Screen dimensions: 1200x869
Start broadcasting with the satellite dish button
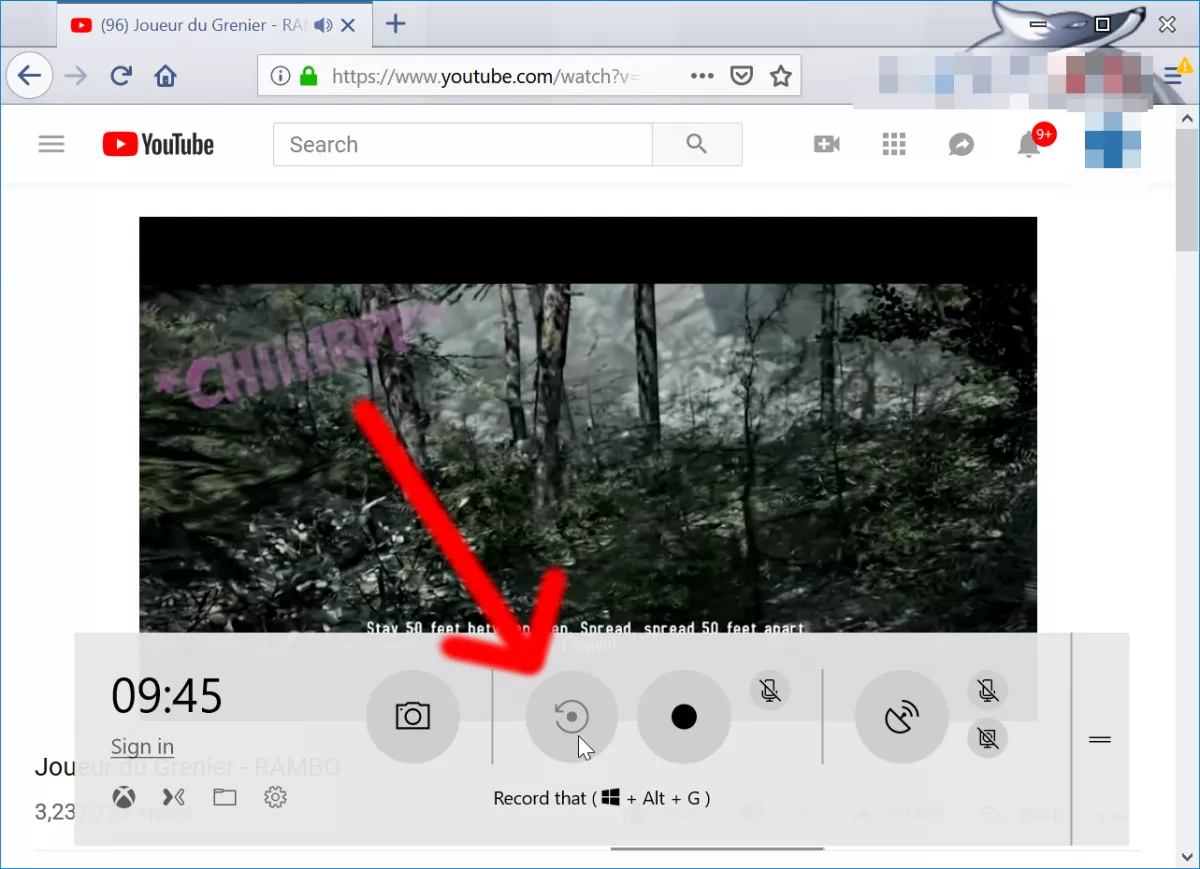902,716
